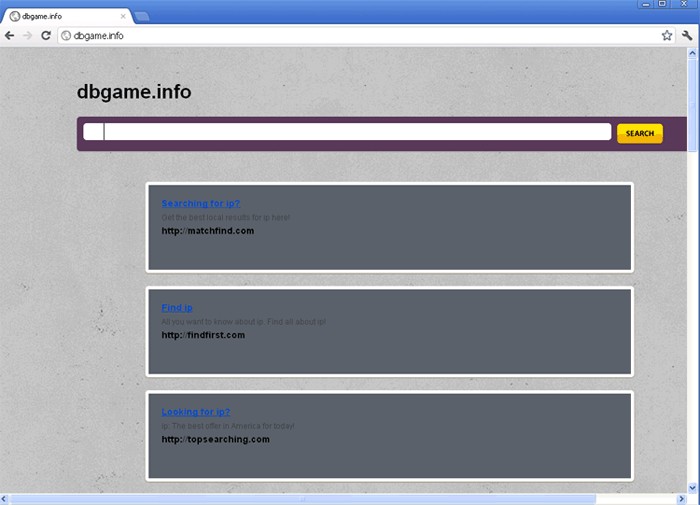Open the "Find ip" link
The width and height of the screenshot is (700, 505).
177,308
